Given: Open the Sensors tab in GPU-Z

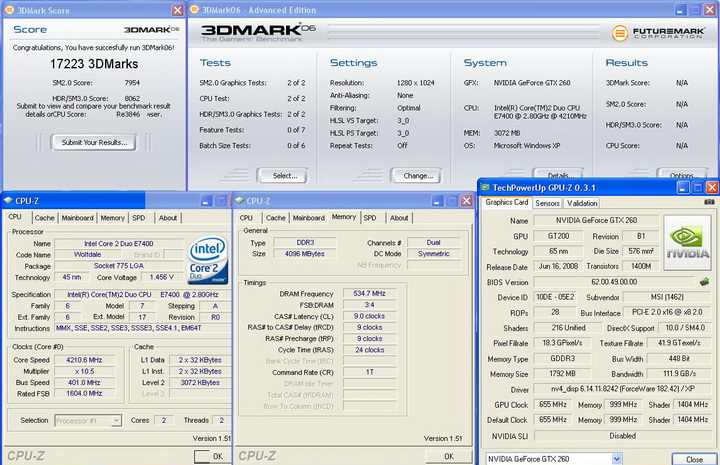Looking at the screenshot, I should coord(547,203).
